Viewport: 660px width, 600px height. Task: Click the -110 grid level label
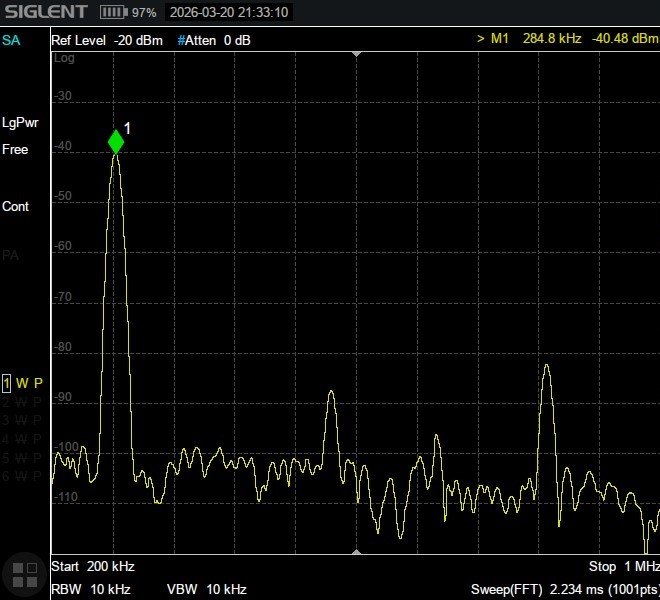[x=67, y=497]
